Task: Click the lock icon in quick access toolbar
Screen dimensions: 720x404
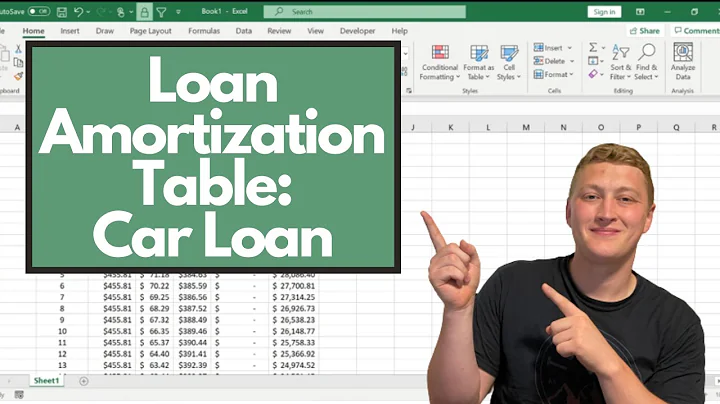Action: point(144,12)
